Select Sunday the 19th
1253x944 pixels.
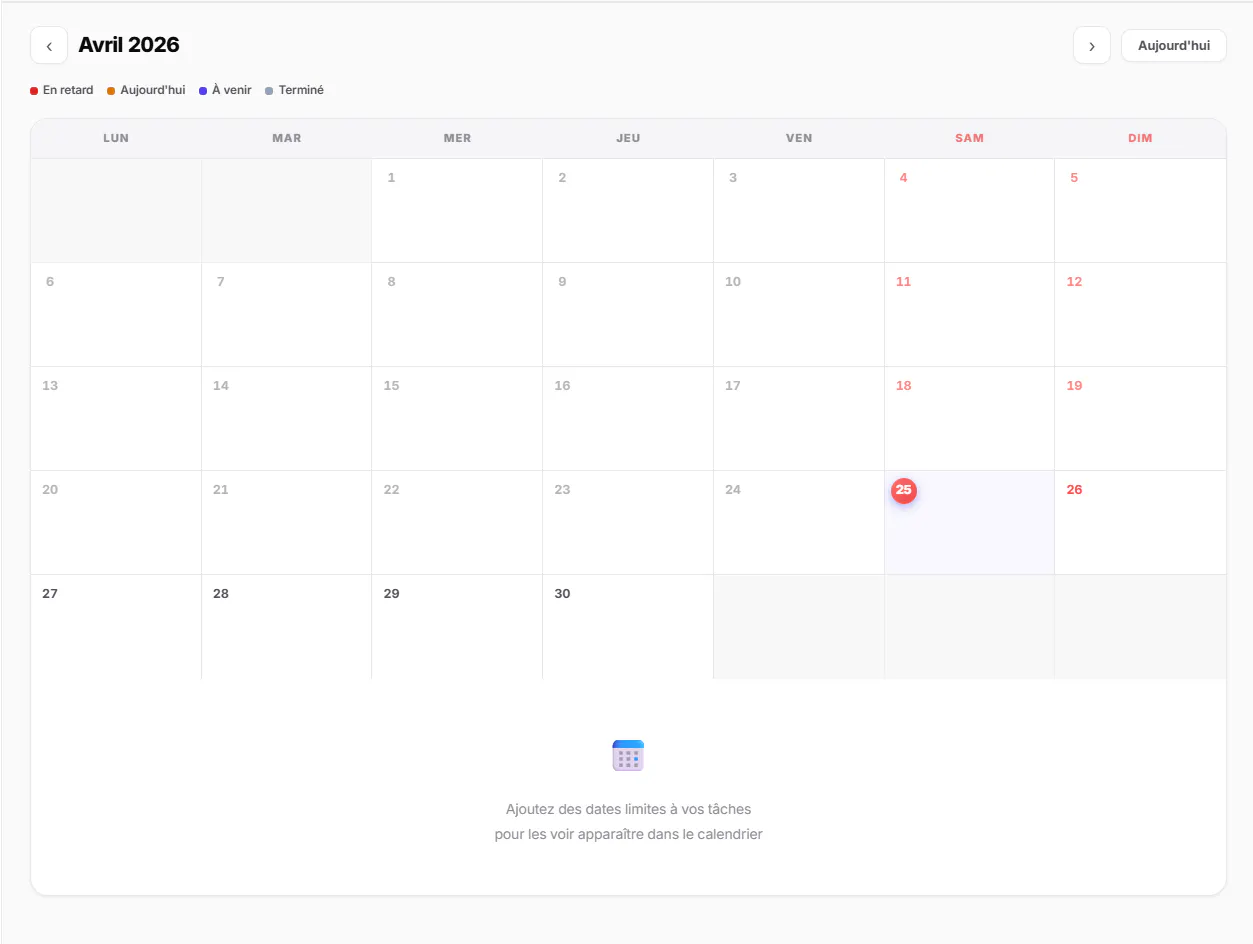(1140, 418)
